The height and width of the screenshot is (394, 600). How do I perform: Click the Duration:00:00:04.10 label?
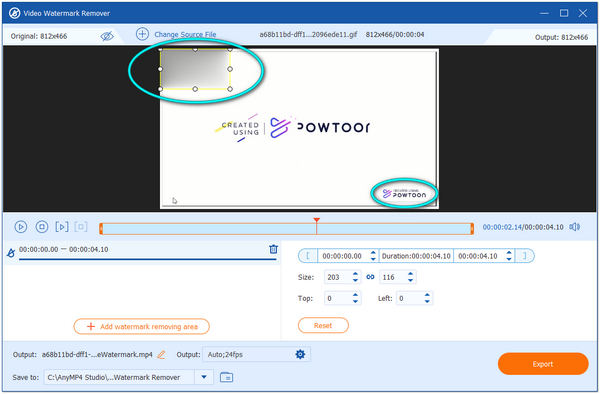[x=416, y=256]
